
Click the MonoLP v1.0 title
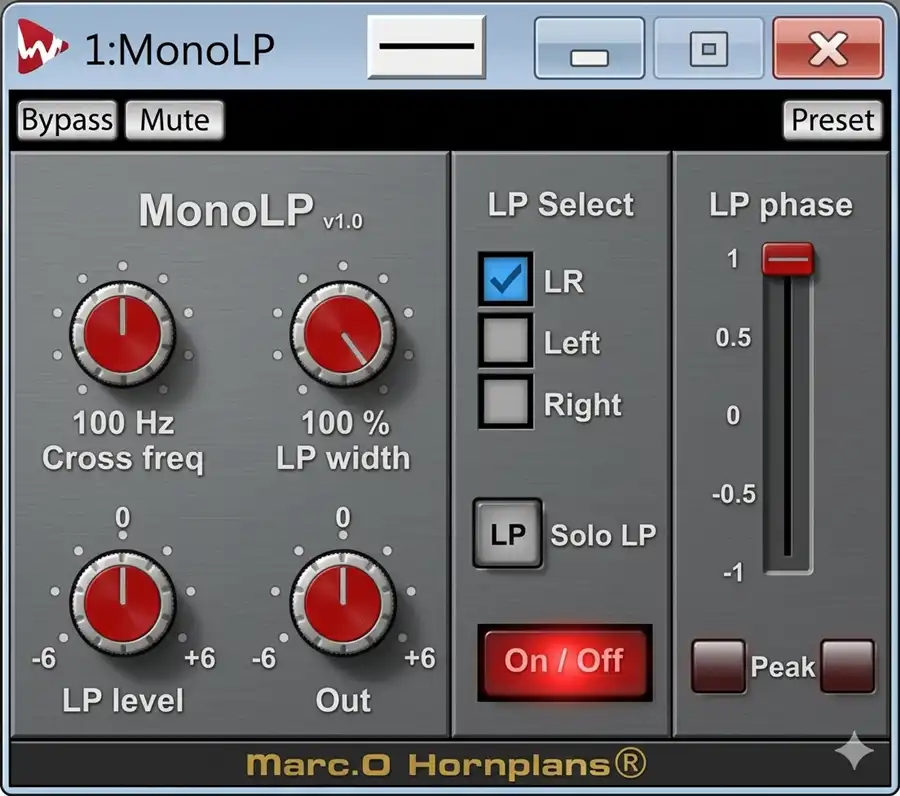[x=251, y=211]
